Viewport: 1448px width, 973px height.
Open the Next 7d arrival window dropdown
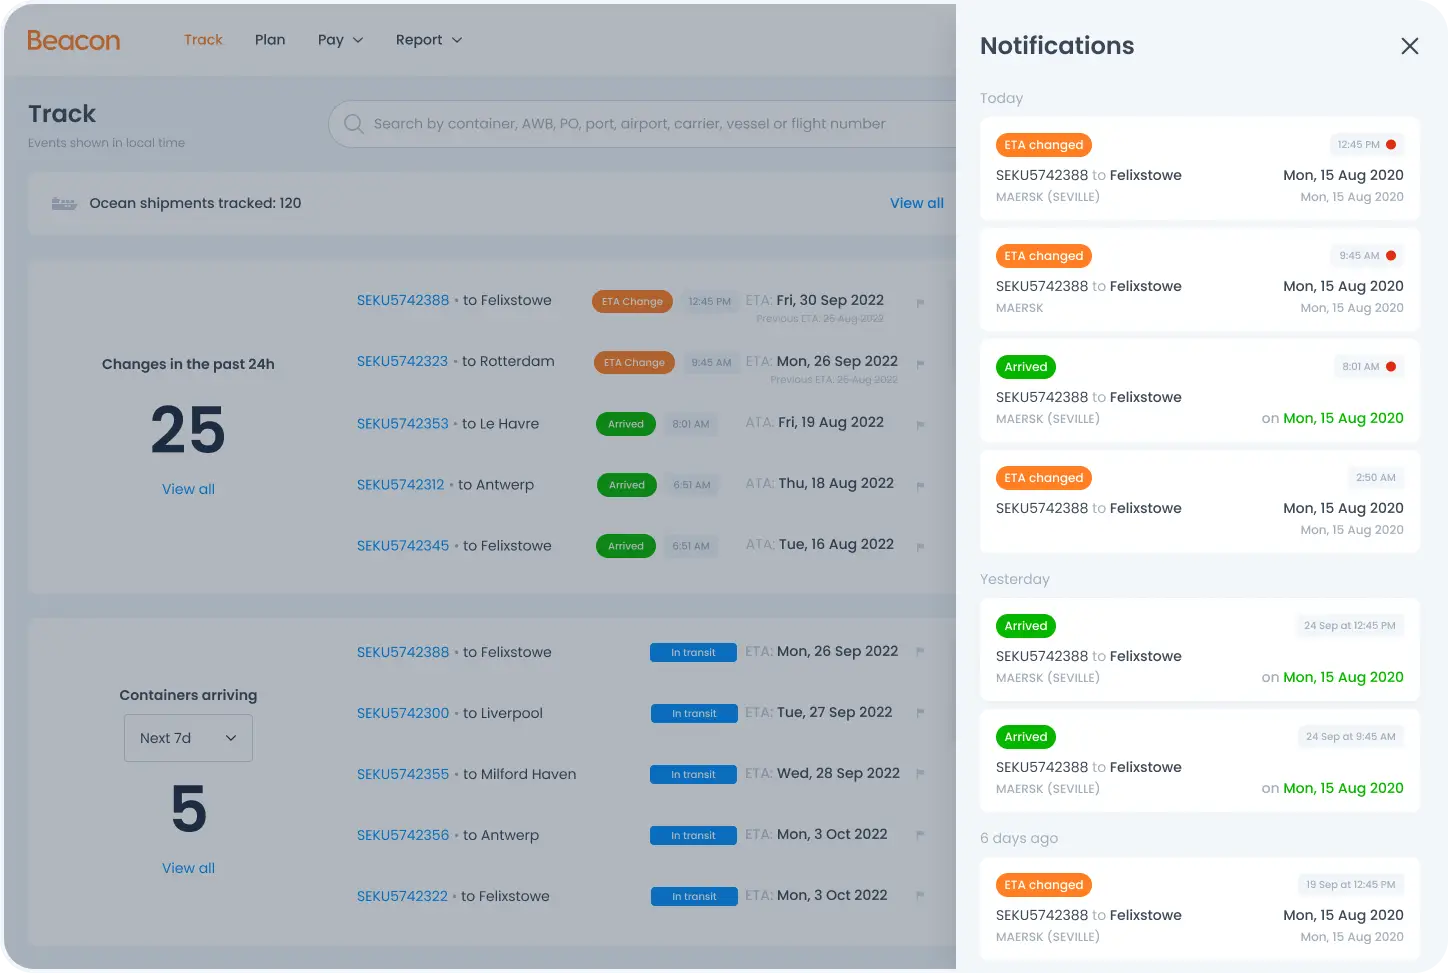(x=188, y=738)
